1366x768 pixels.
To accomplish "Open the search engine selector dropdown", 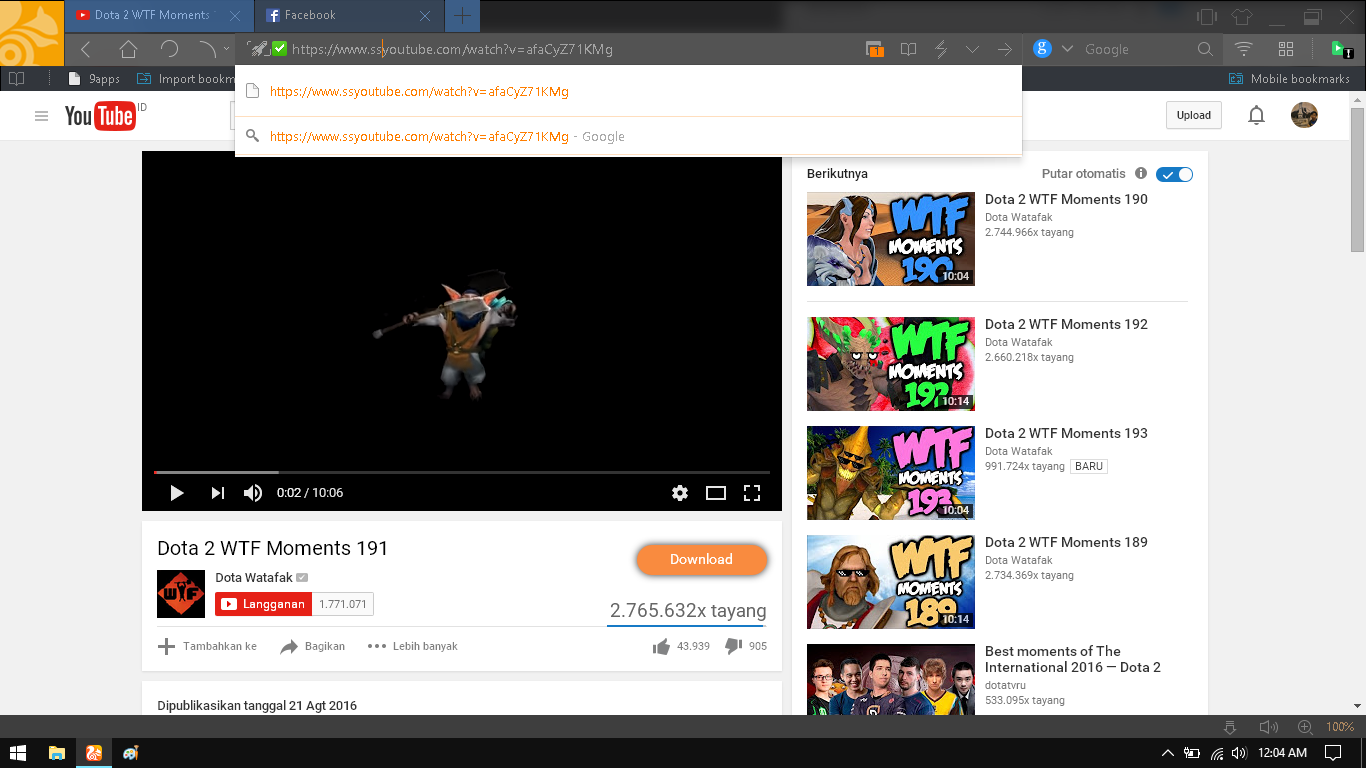I will point(1067,49).
